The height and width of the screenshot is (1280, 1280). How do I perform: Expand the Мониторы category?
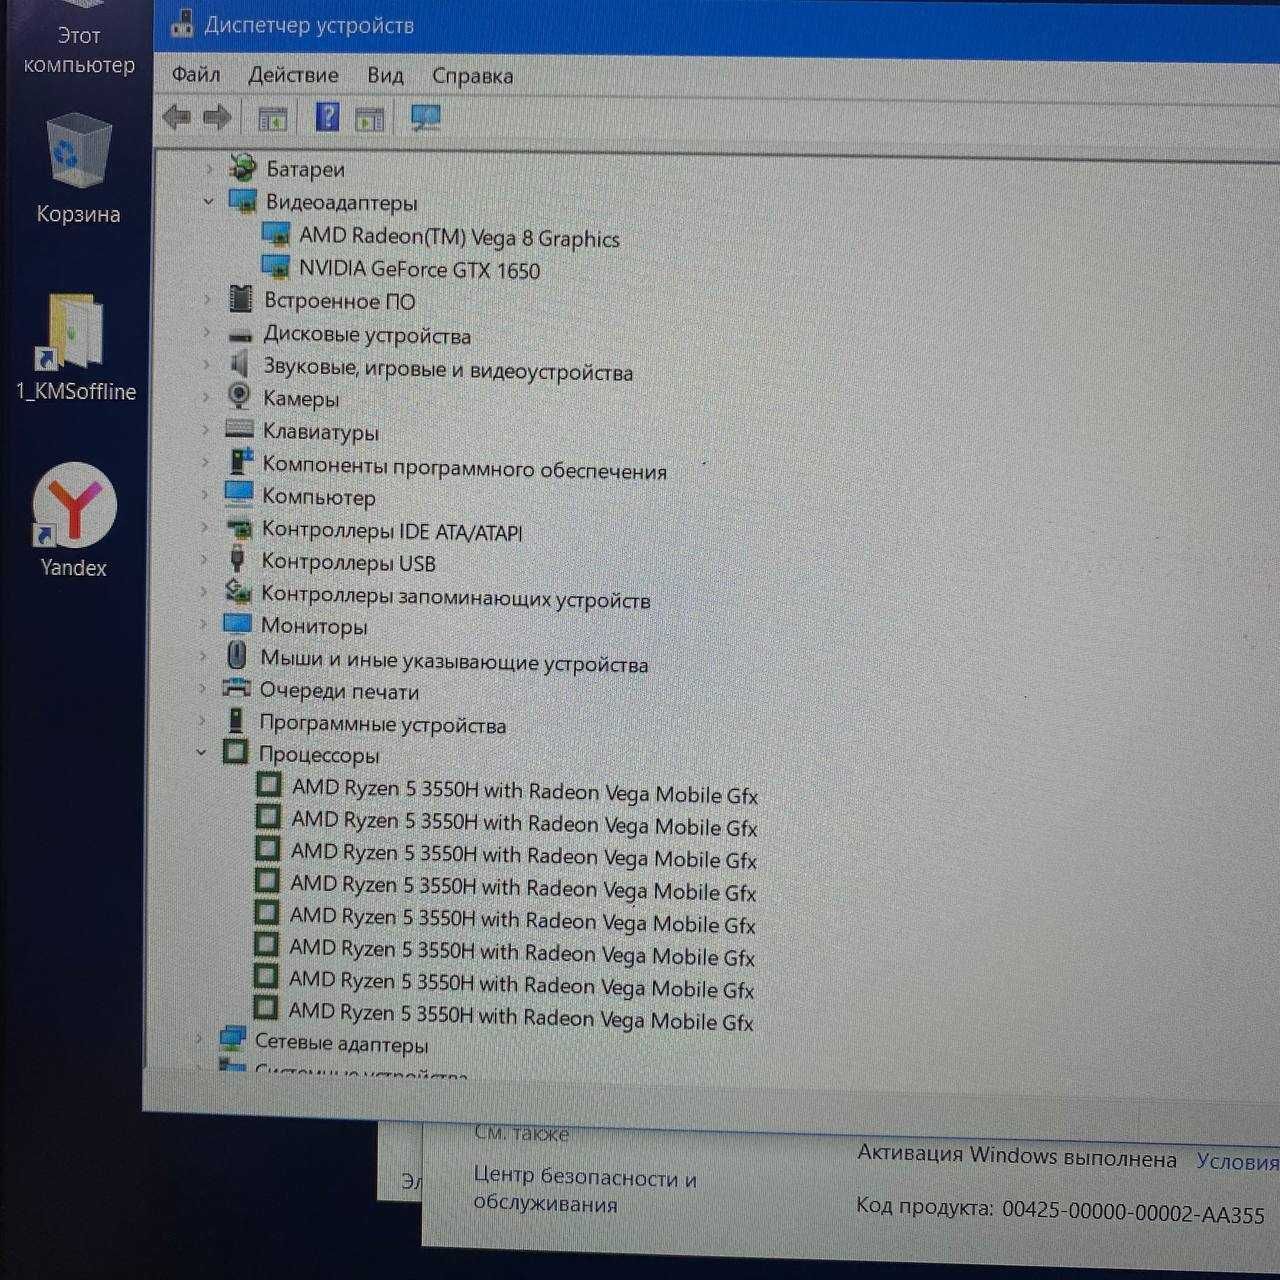pos(203,624)
